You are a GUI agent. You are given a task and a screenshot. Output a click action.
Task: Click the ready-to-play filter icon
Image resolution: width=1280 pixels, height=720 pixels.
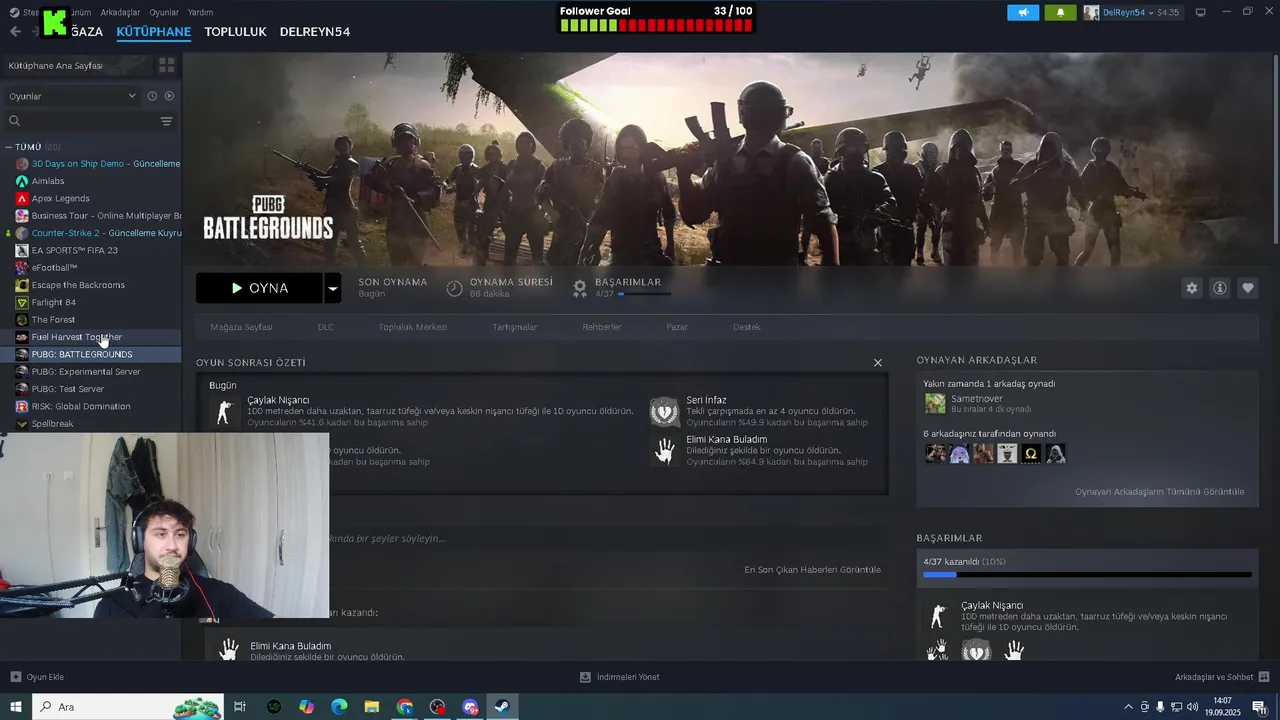(169, 96)
